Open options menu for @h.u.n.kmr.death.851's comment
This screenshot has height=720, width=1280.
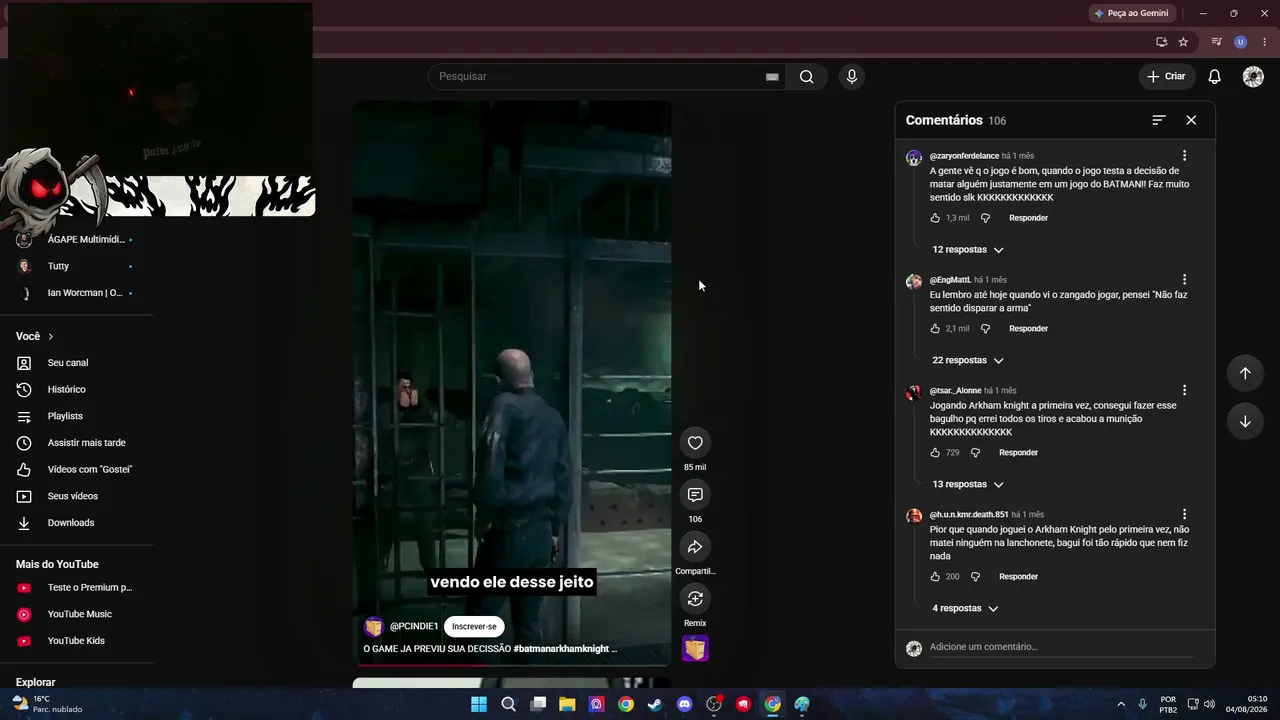click(1185, 514)
